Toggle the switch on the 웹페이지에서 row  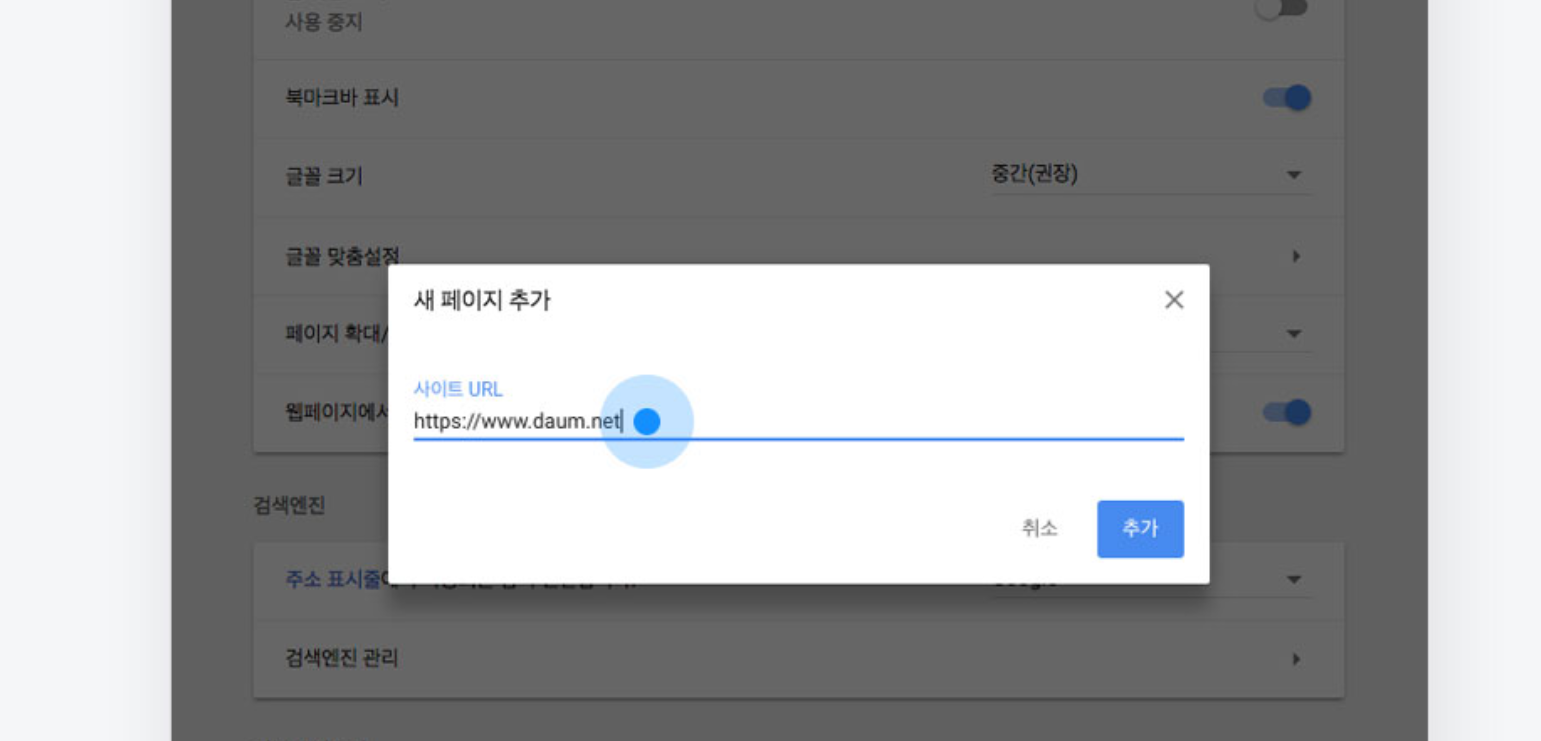pyautogui.click(x=1286, y=412)
